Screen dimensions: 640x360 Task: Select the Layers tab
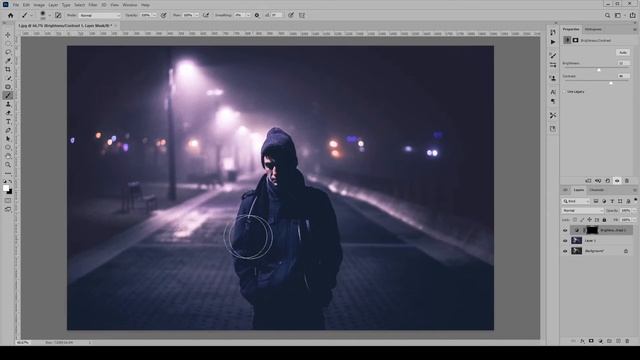[579, 190]
